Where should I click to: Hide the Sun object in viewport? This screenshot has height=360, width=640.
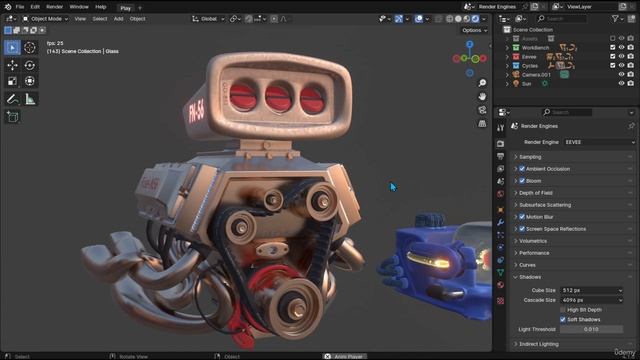[x=621, y=83]
